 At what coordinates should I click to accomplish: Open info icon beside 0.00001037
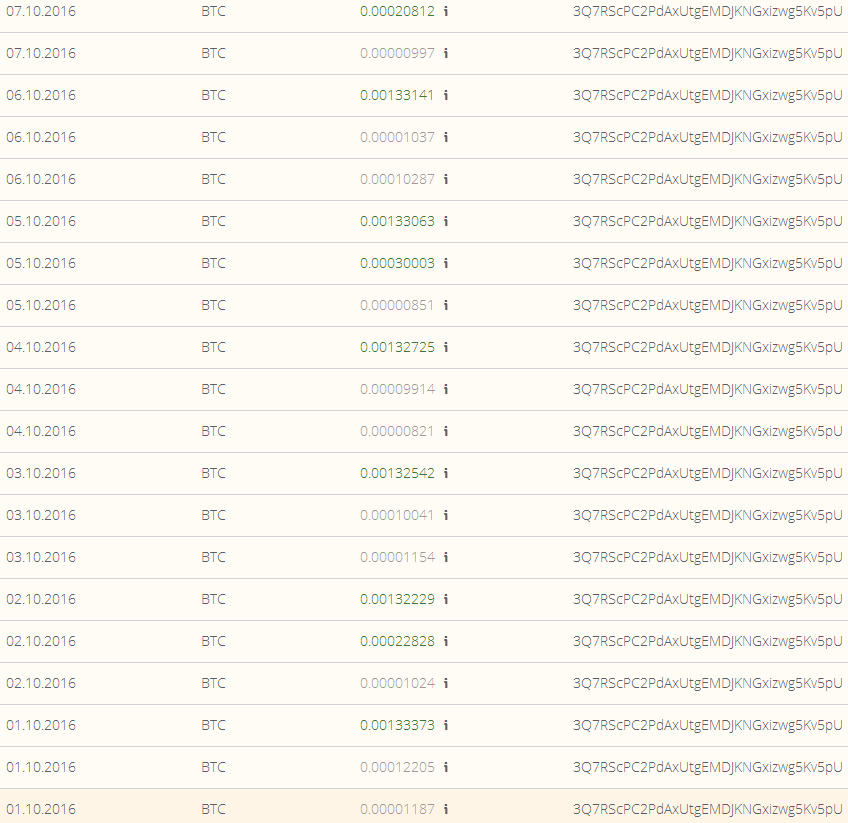point(446,137)
